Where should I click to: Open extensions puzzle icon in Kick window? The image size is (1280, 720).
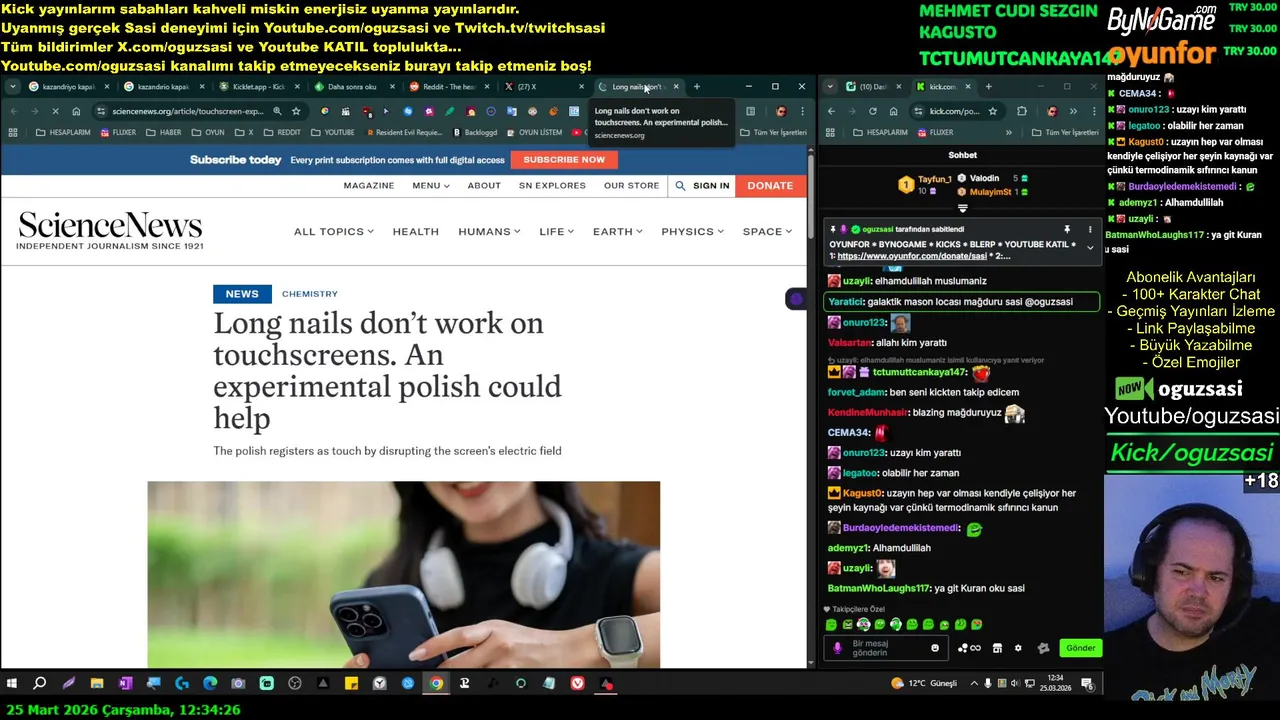(1021, 111)
